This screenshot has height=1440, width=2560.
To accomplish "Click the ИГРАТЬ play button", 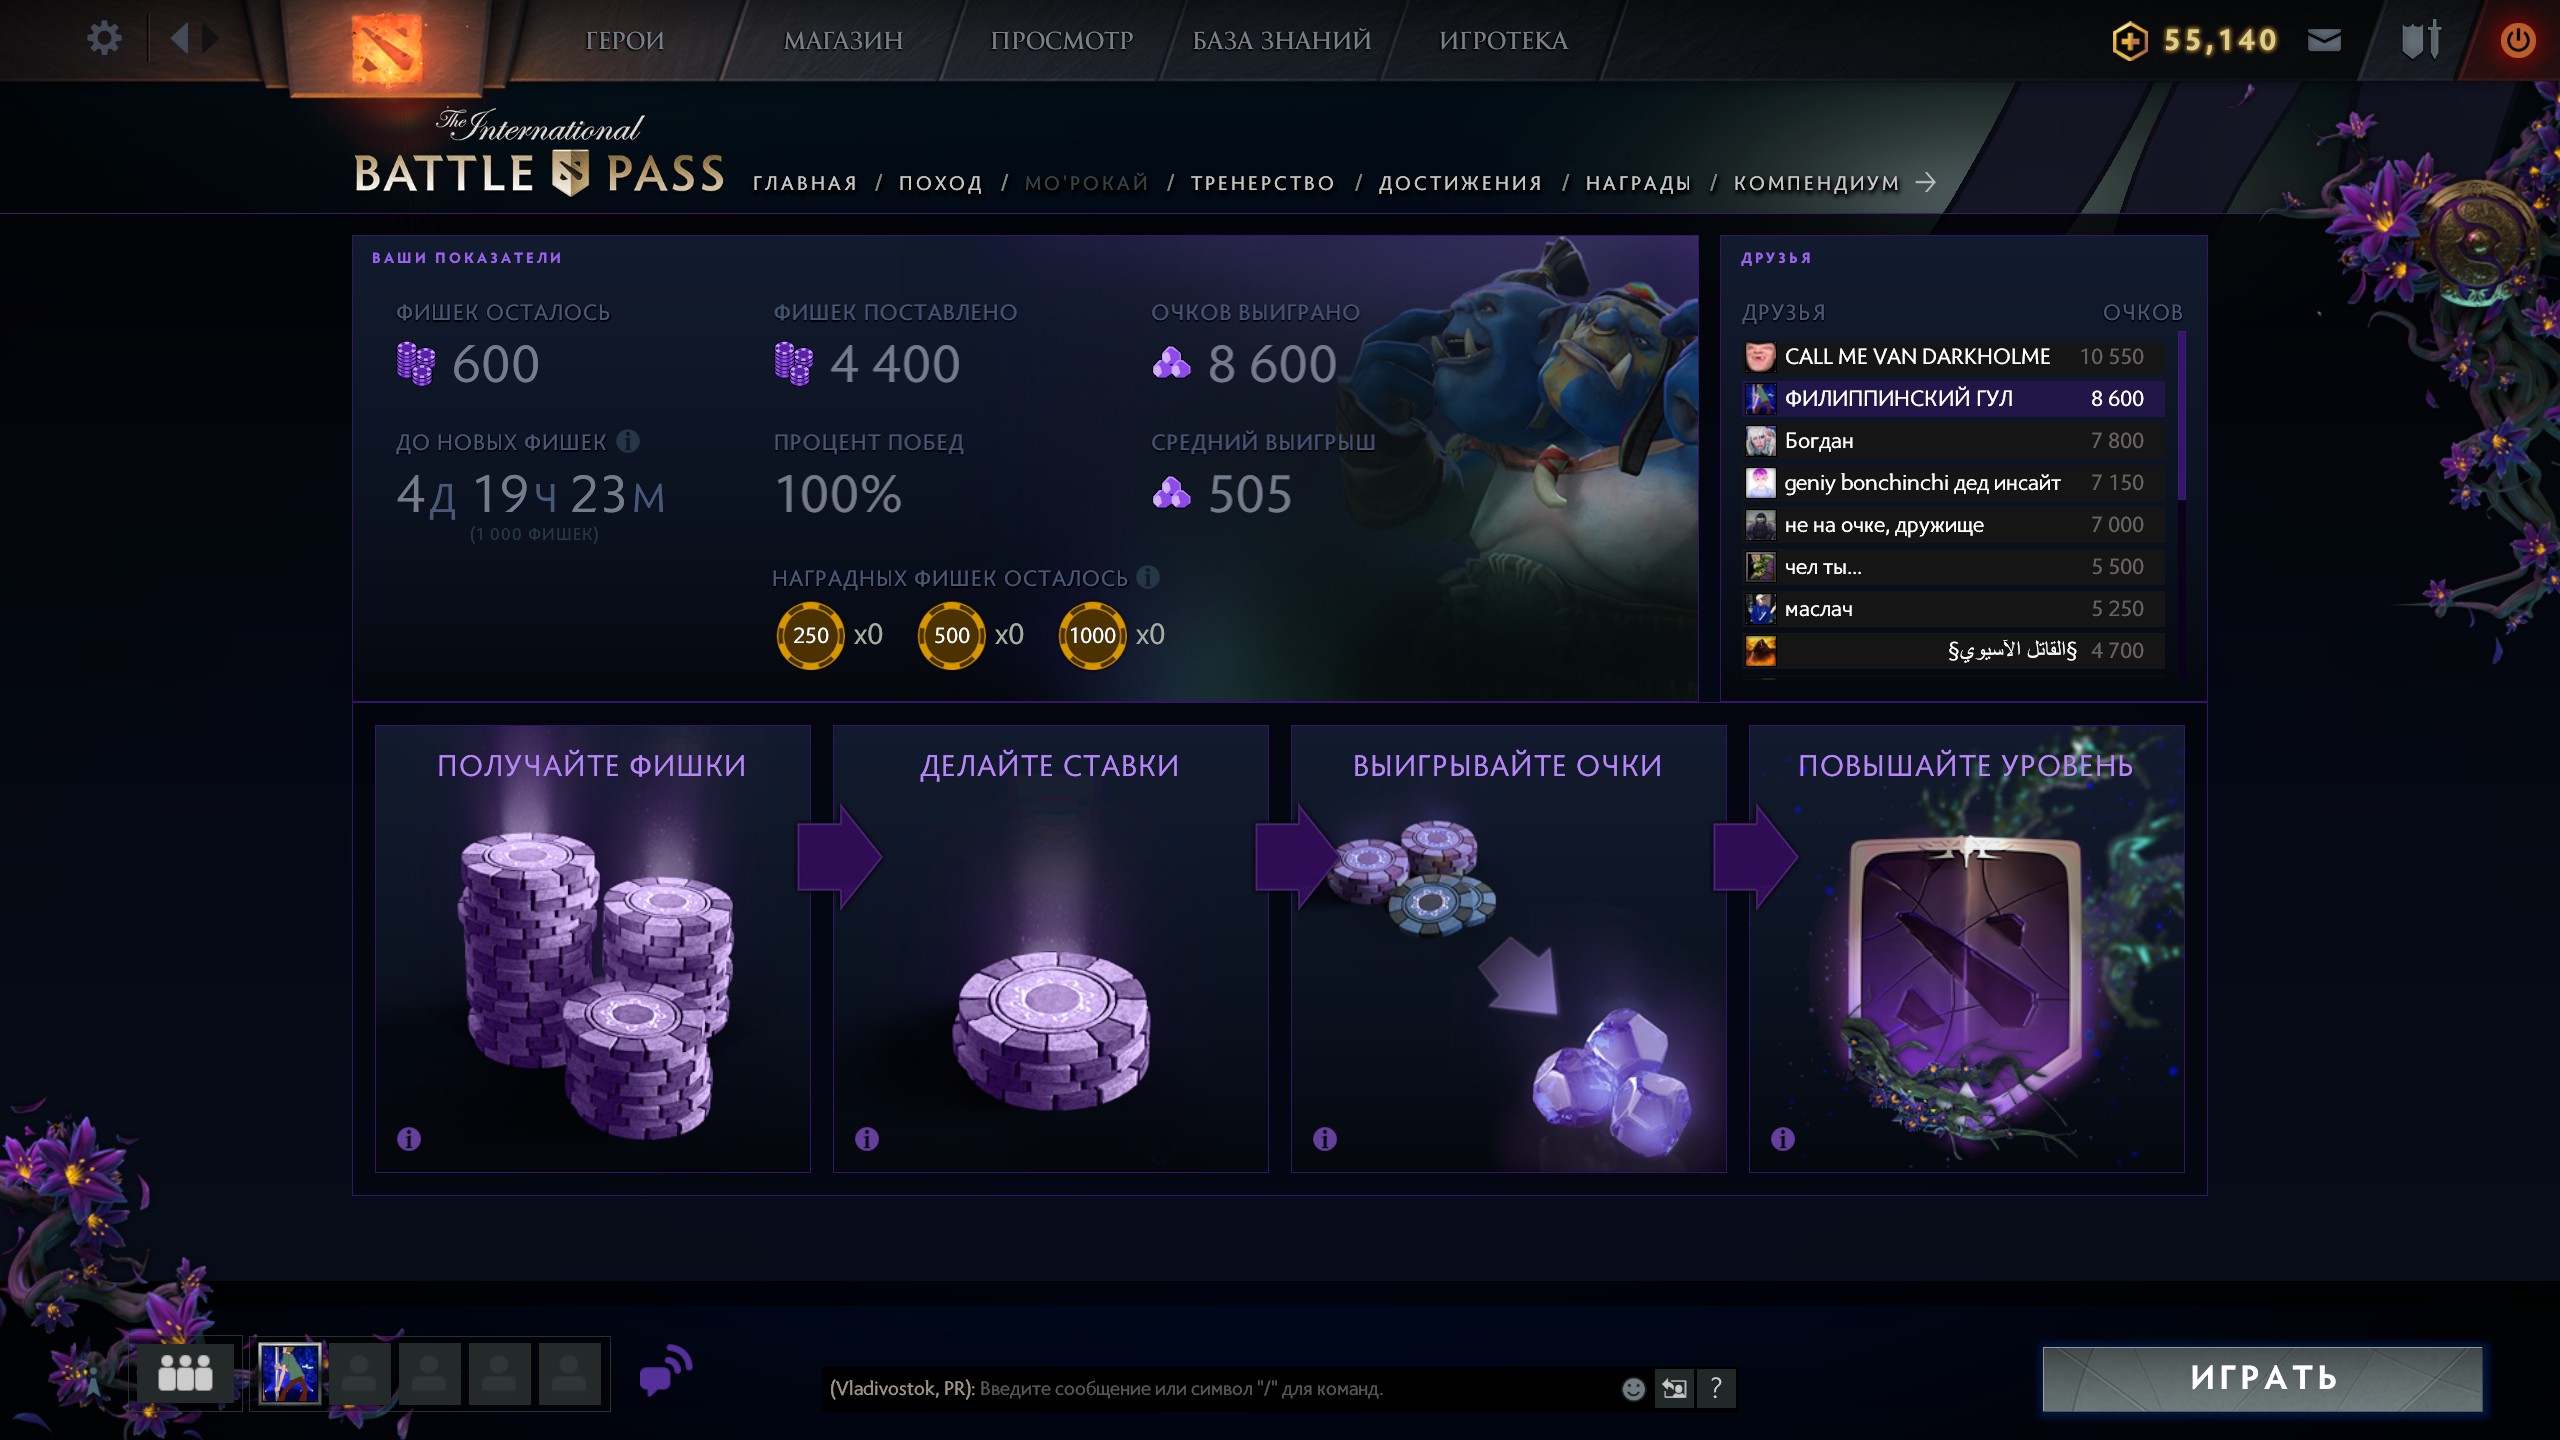I will click(x=2262, y=1378).
